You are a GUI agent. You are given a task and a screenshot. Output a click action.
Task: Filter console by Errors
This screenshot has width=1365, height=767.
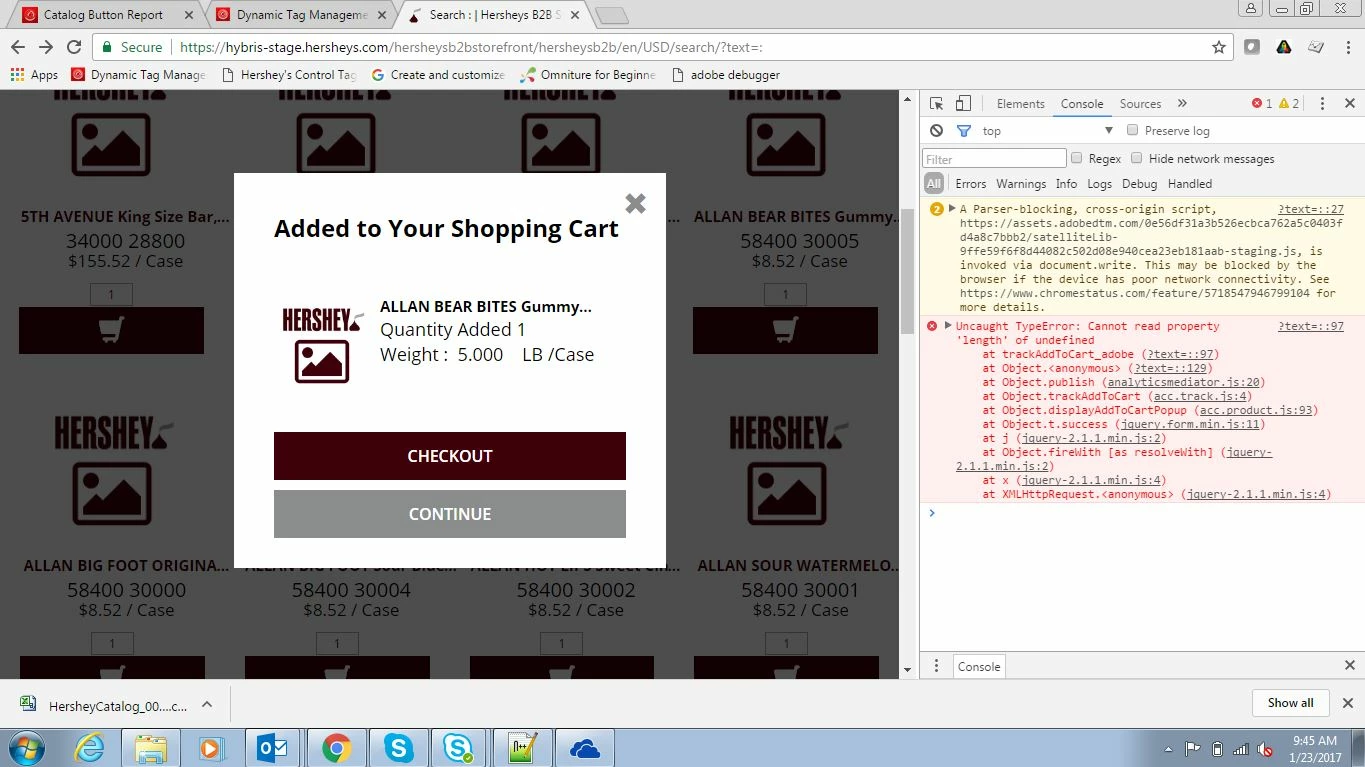970,184
